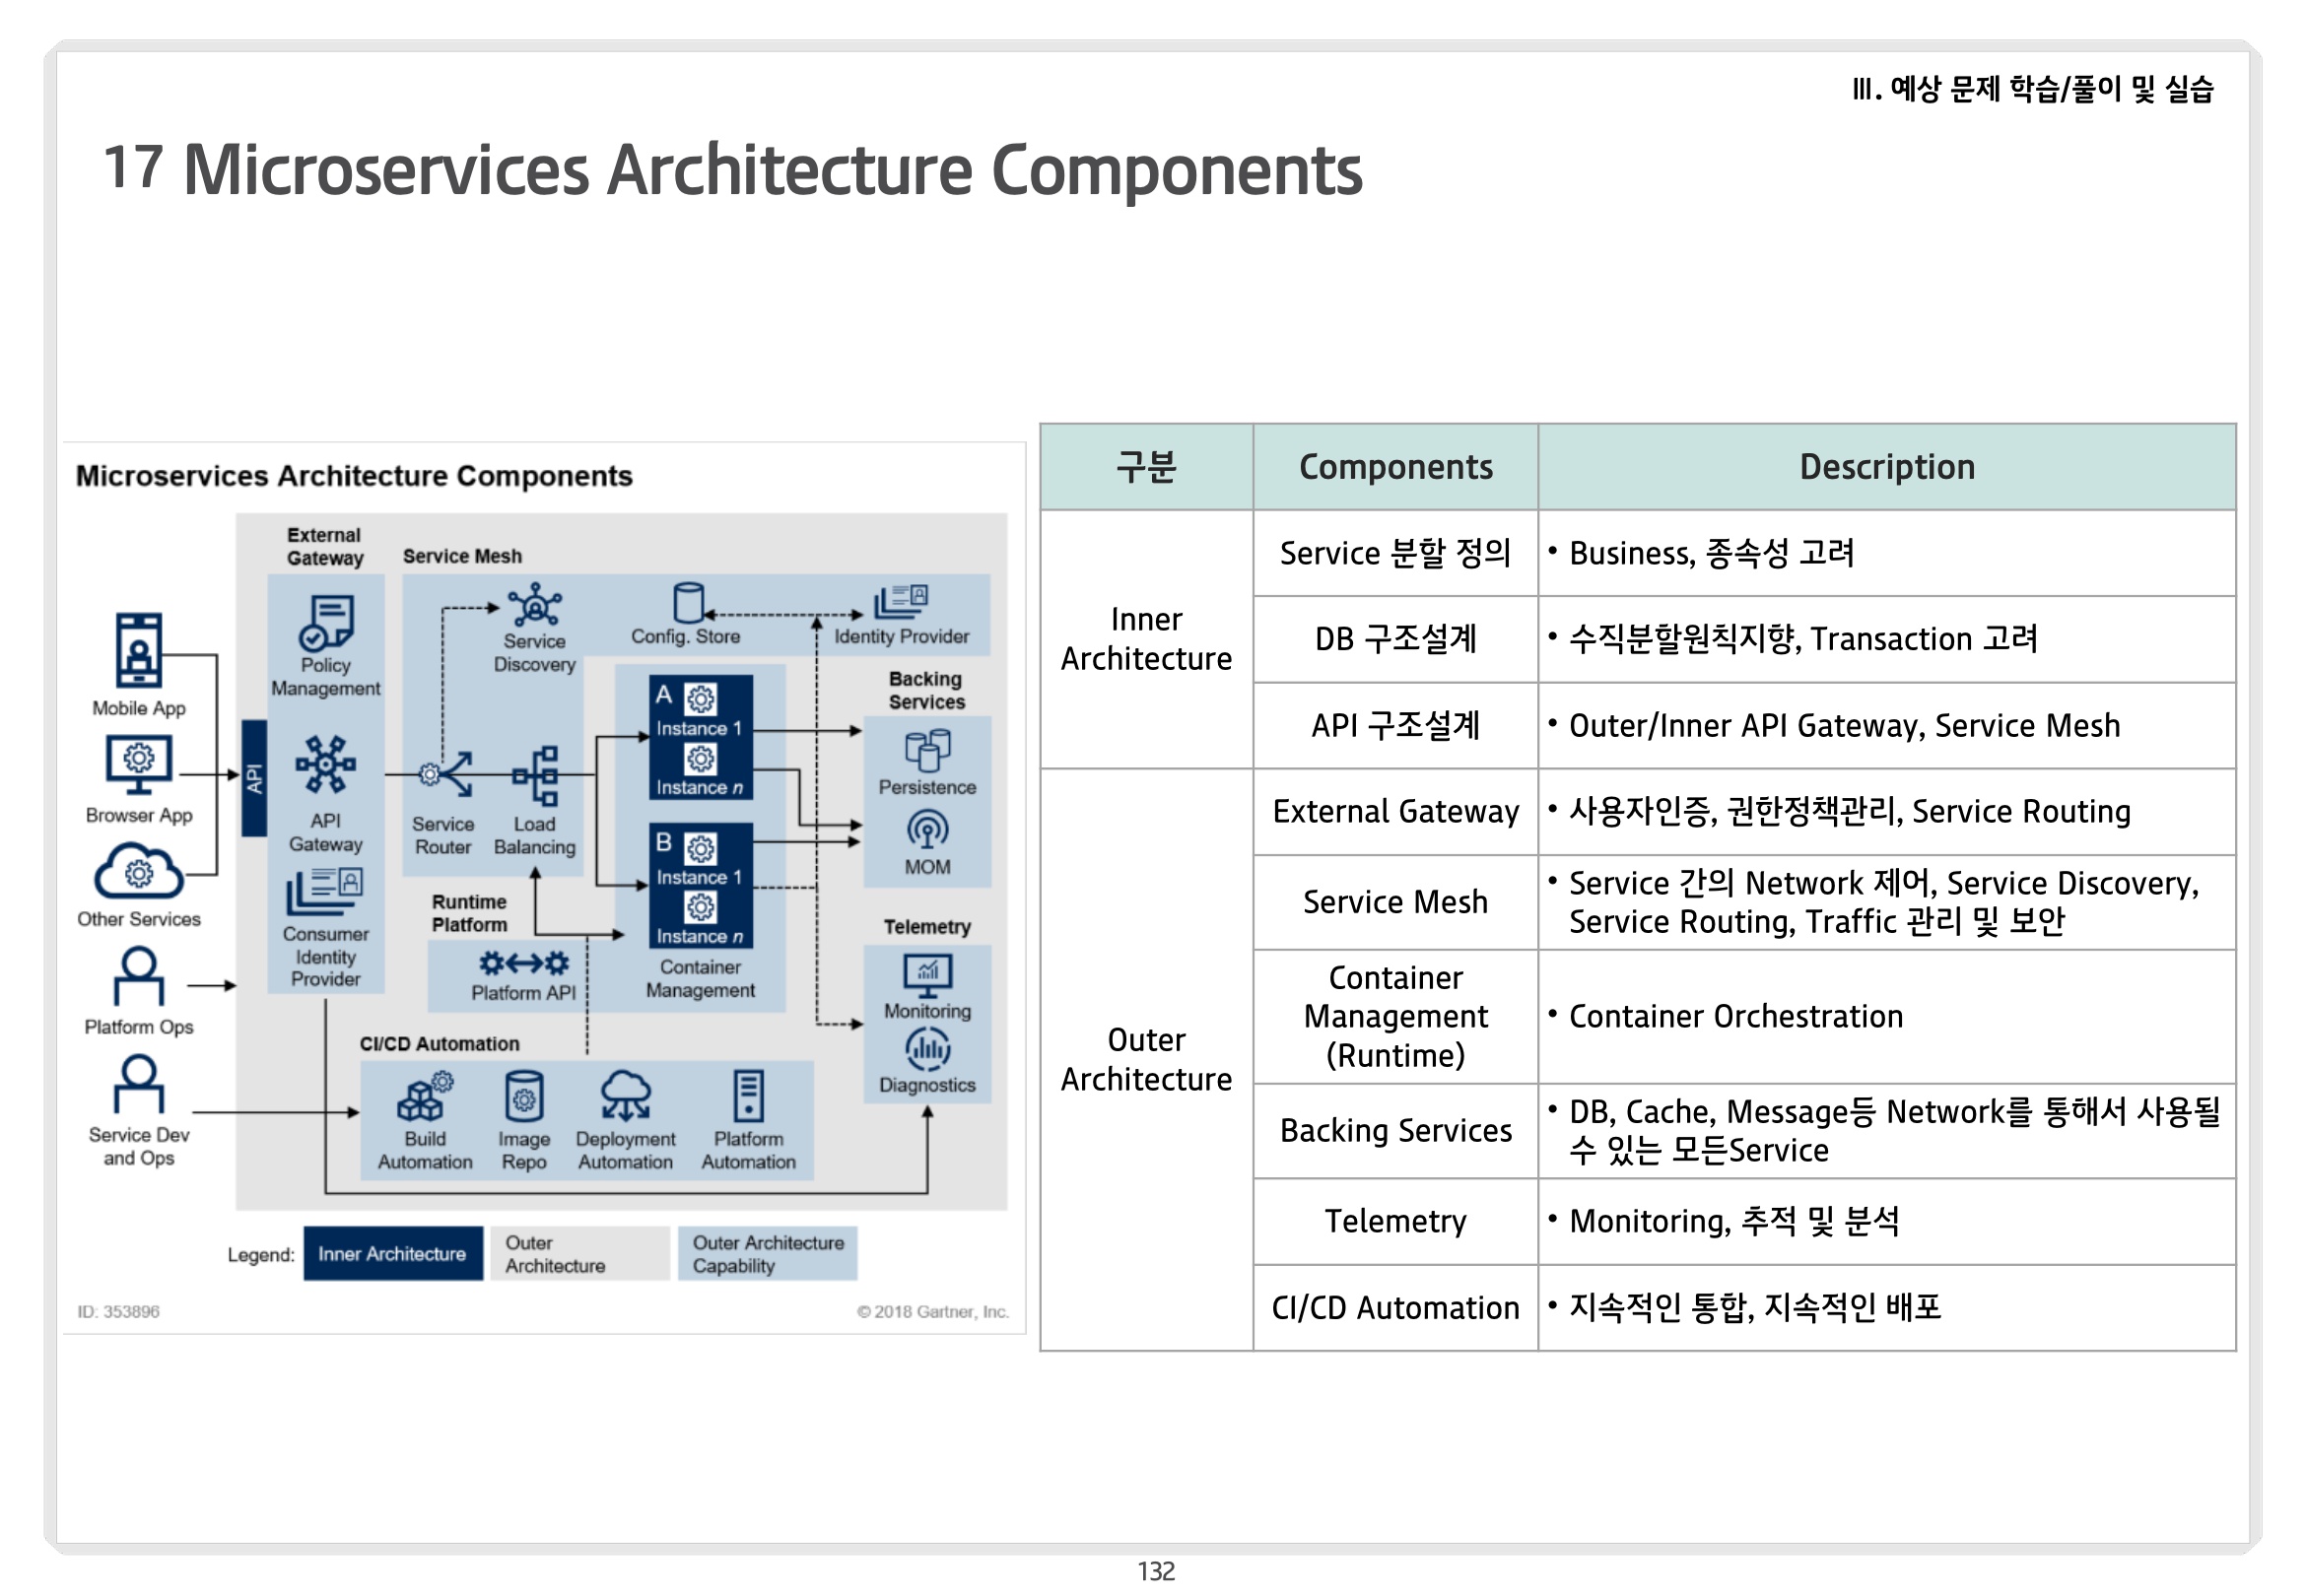Viewport: 2306px width, 1596px height.
Task: Click the Service Mesh heading in diagram
Action: pos(462,556)
